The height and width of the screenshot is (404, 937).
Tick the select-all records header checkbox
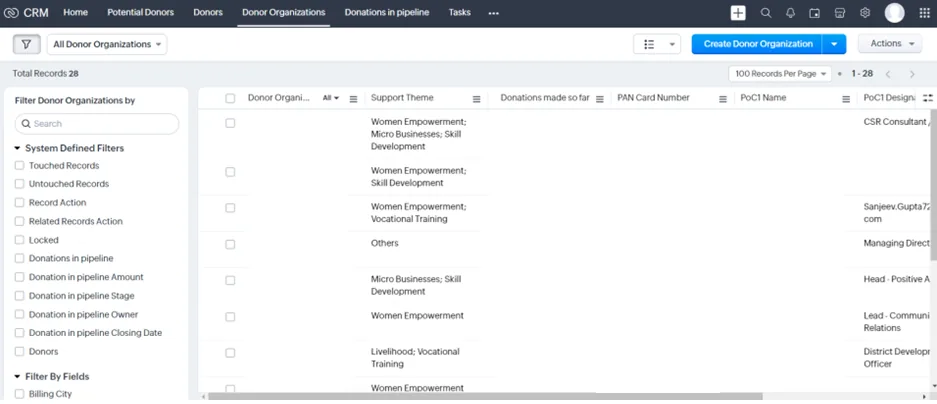tap(230, 99)
